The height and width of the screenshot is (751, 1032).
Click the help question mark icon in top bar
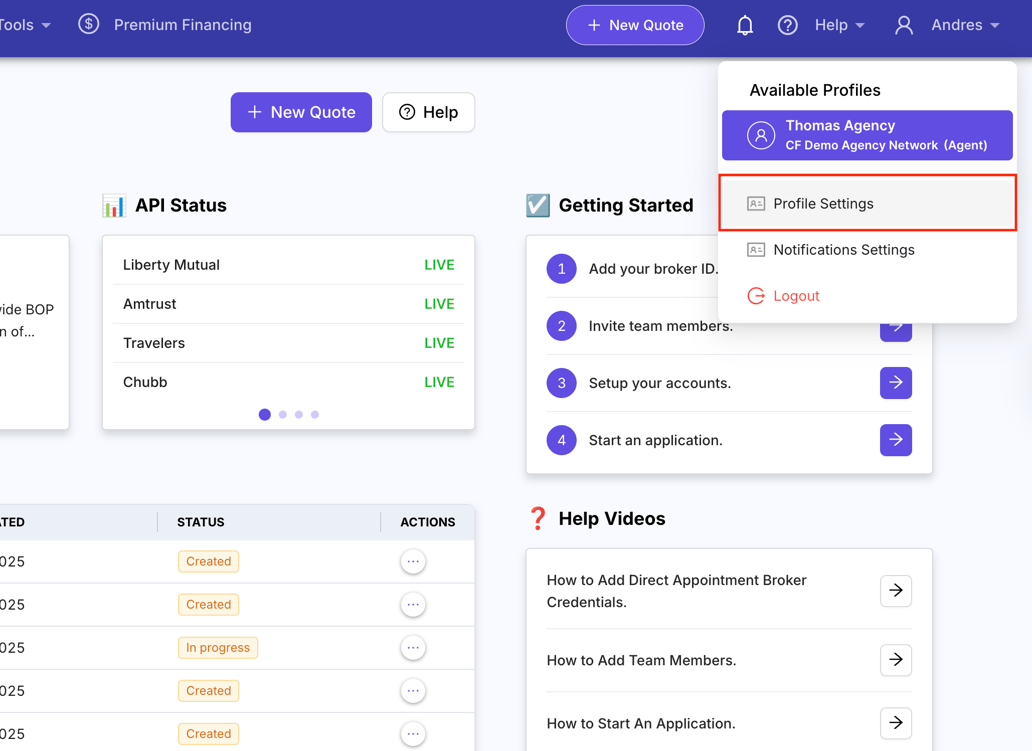(787, 25)
